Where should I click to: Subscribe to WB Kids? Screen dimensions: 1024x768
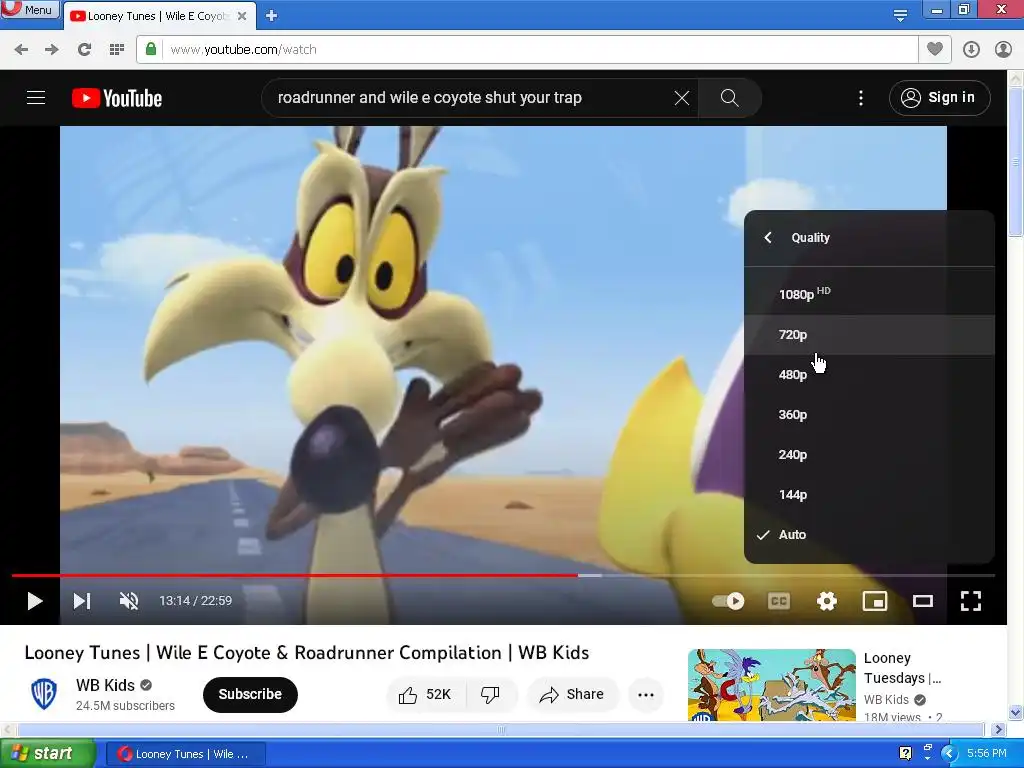coord(250,694)
